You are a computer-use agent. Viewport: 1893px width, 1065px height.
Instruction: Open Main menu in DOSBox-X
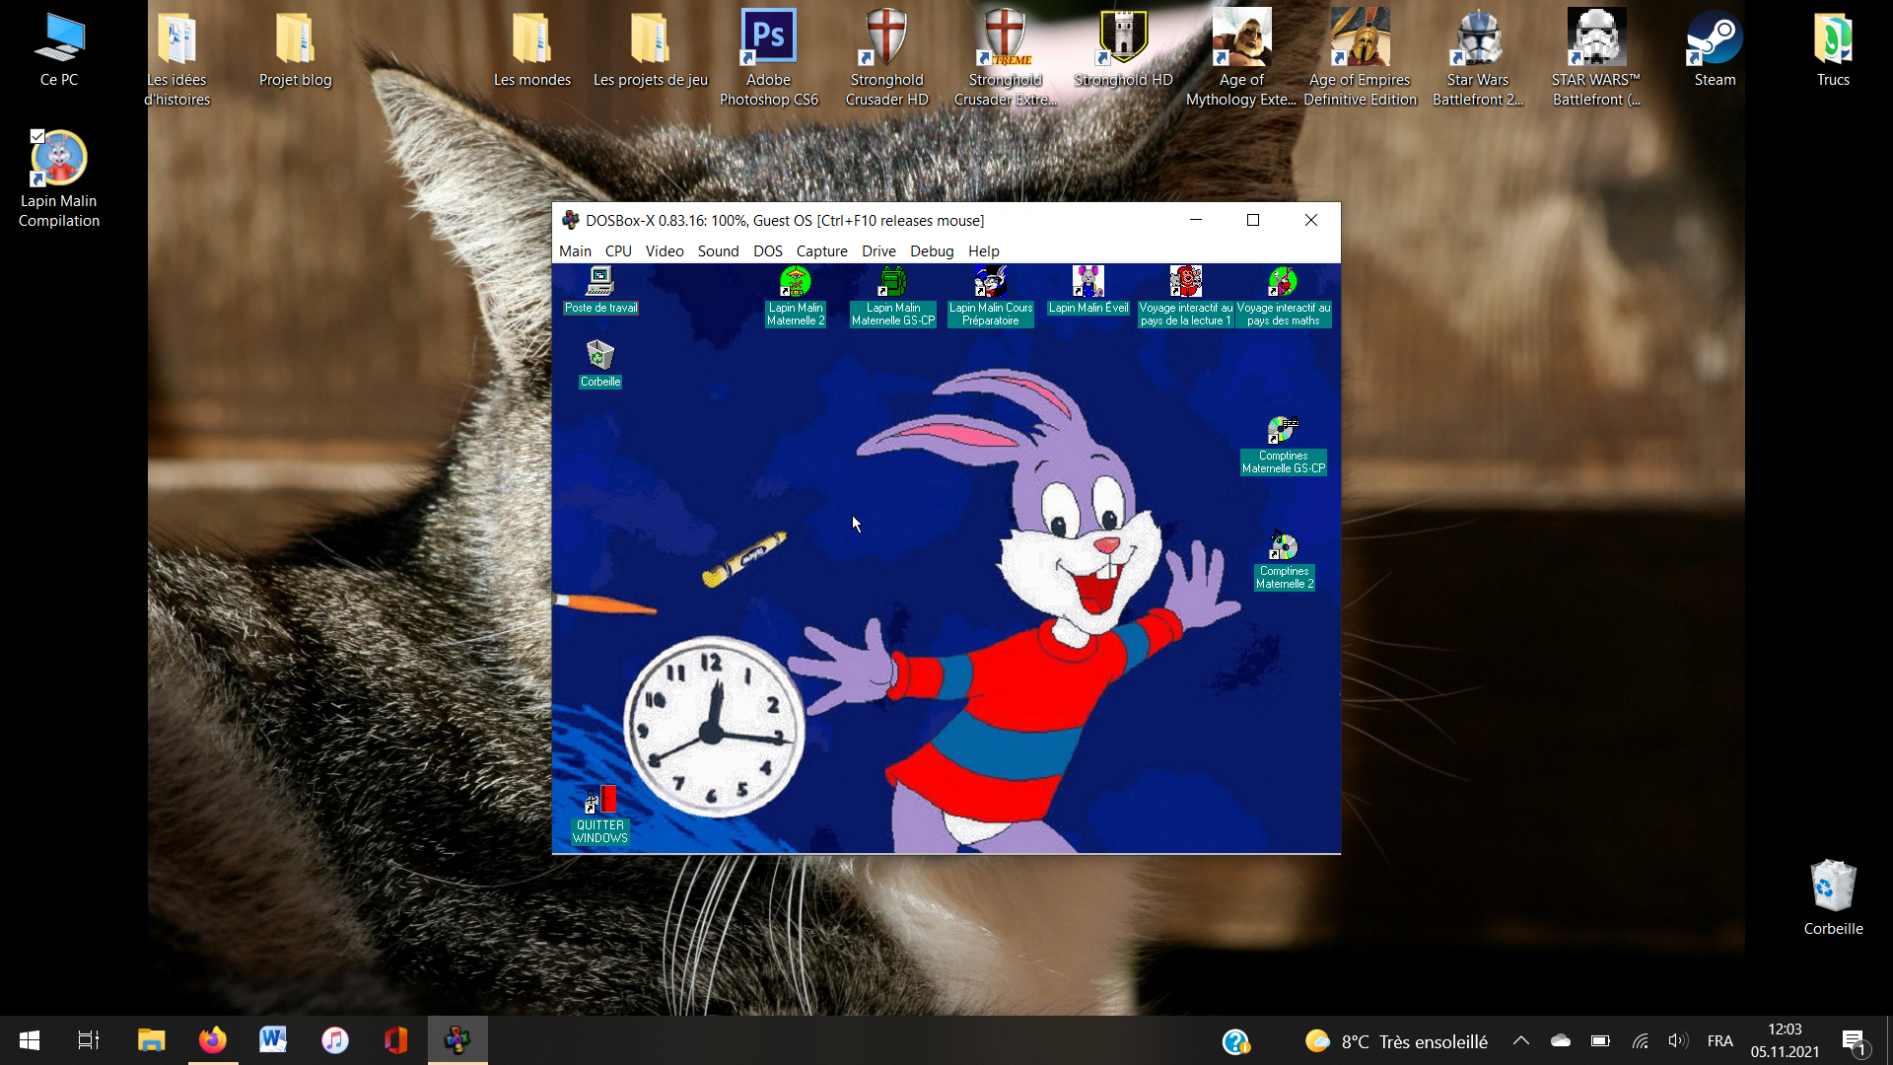[575, 251]
